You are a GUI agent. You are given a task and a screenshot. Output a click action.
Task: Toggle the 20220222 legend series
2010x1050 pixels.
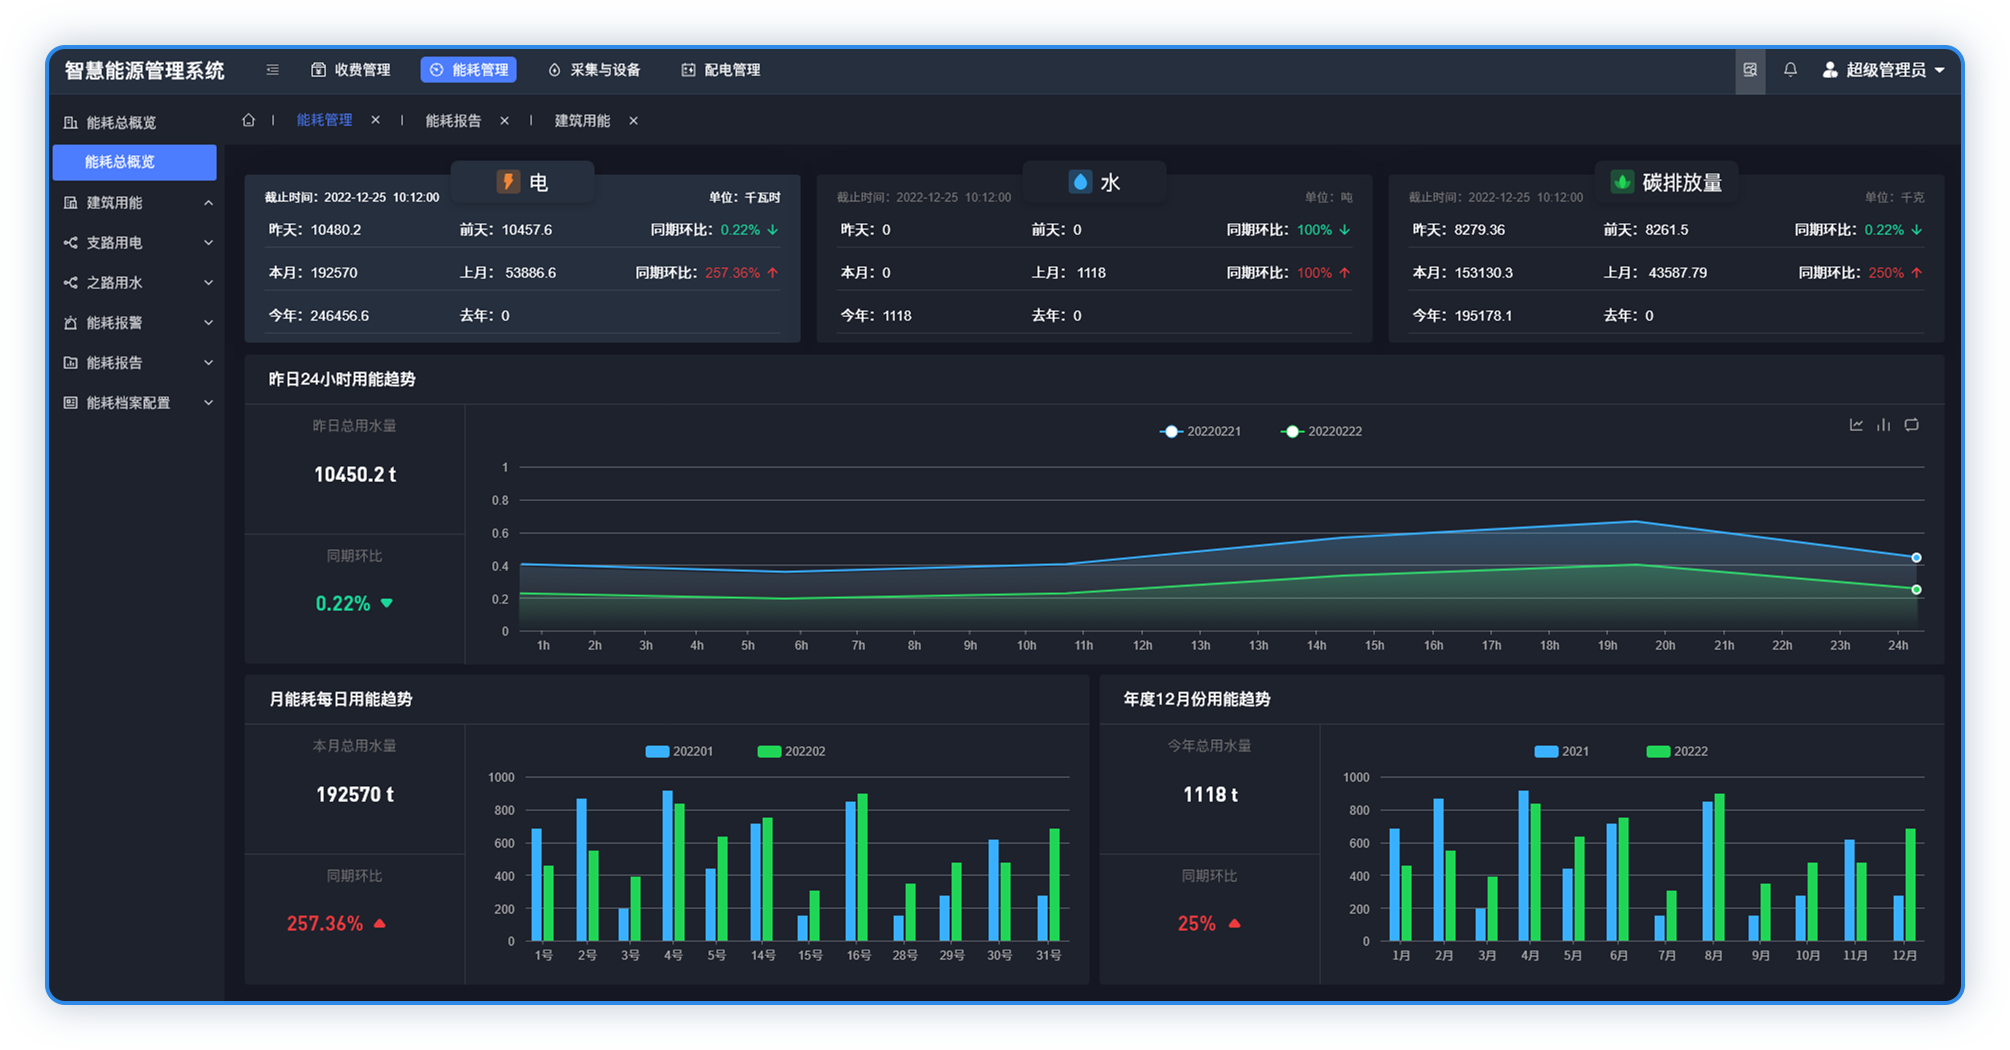click(x=1321, y=431)
